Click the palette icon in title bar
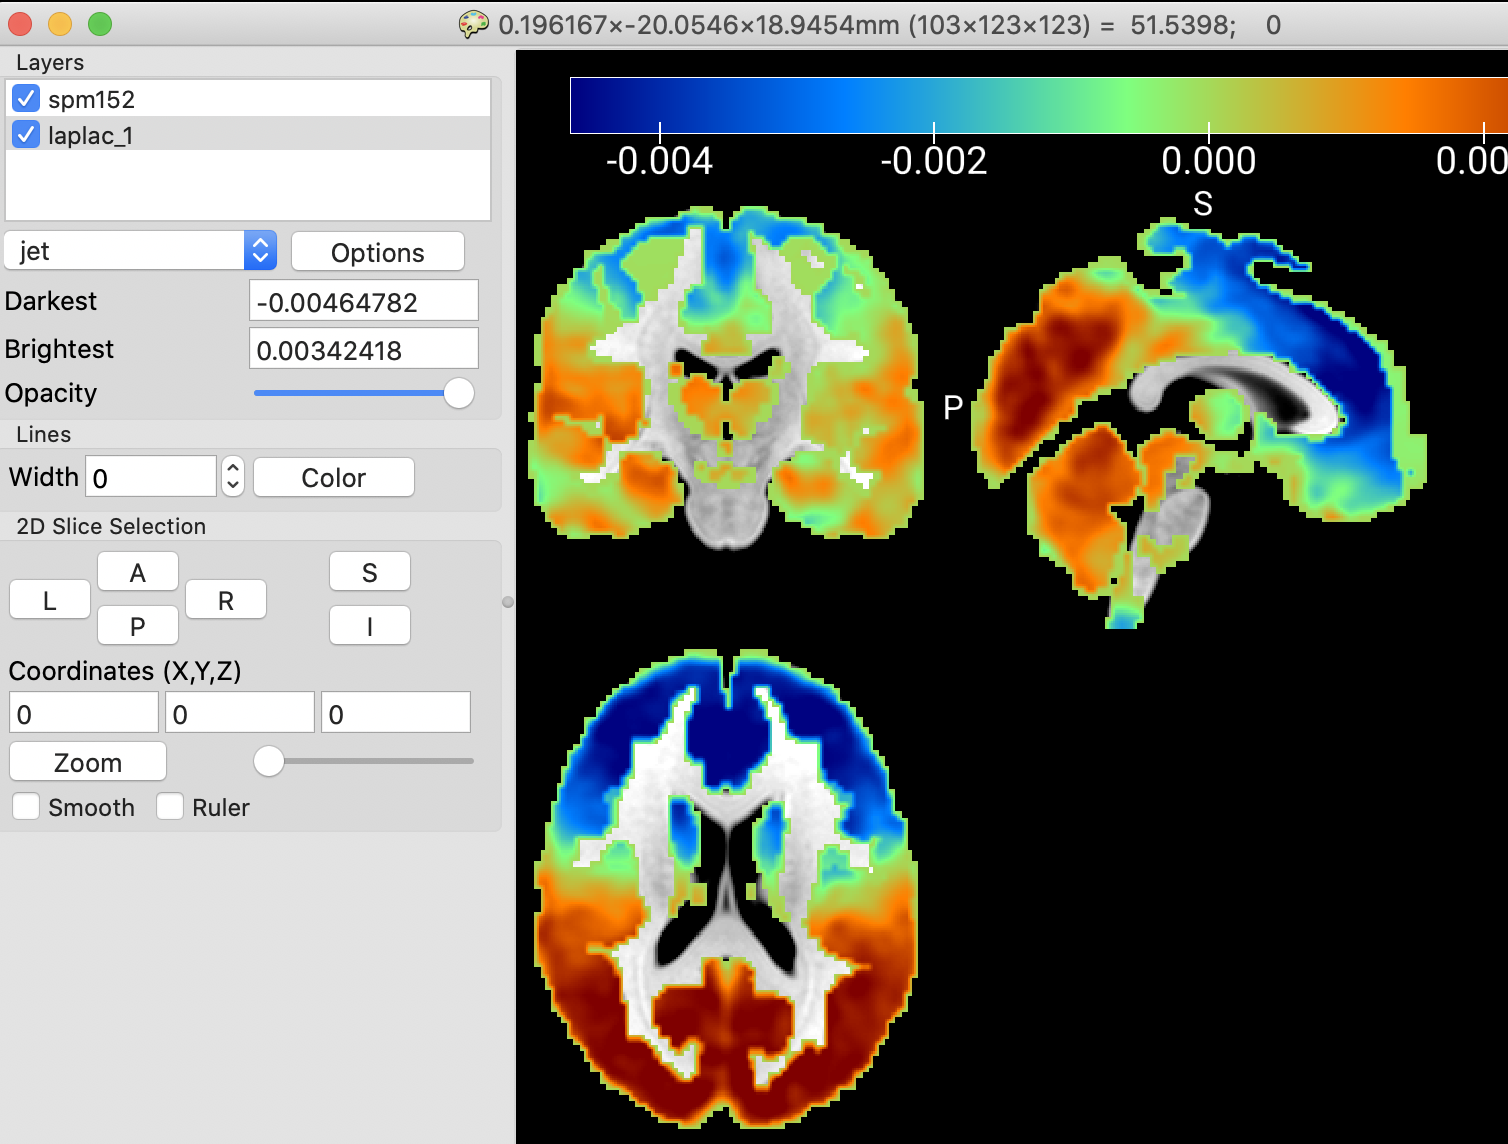This screenshot has height=1144, width=1508. [473, 24]
